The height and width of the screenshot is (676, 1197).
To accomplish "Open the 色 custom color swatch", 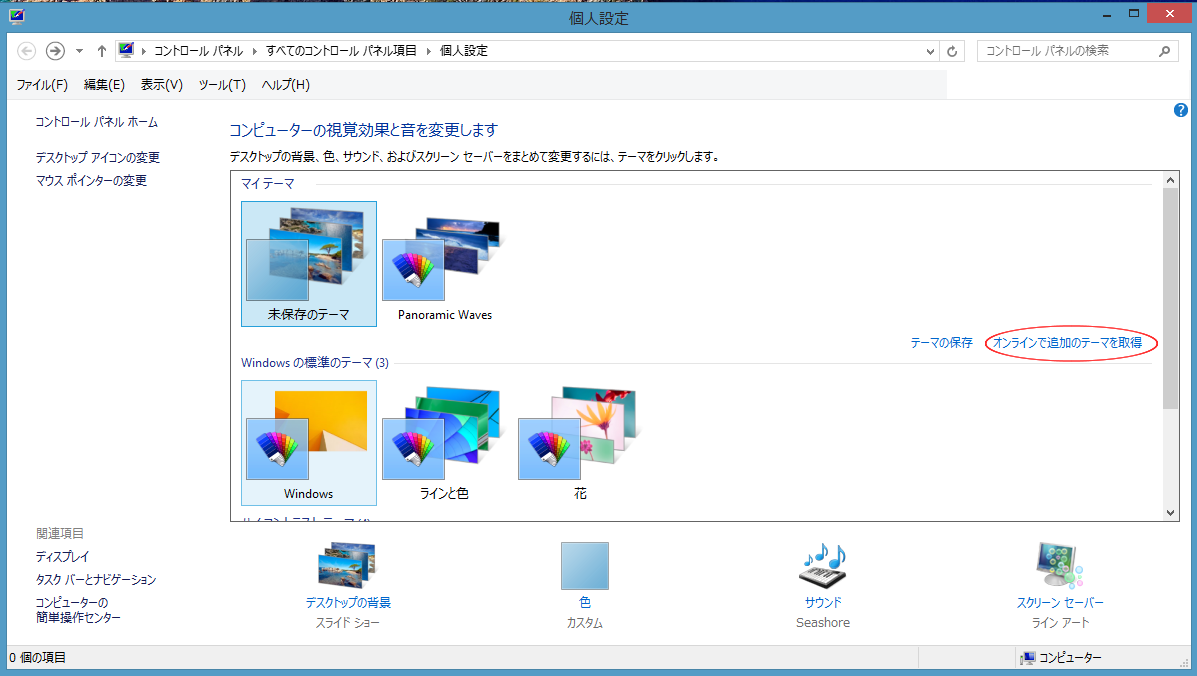I will pos(585,566).
